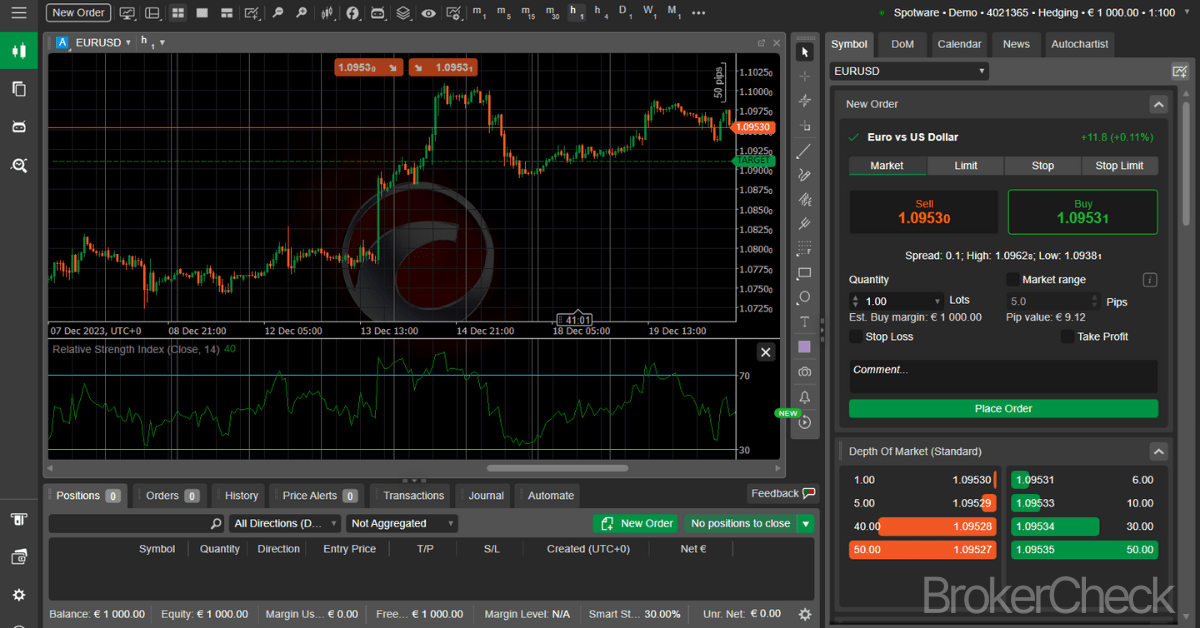Toggle the eye visibility icon in toolbar
Screen dimensions: 1200x628
pos(428,13)
